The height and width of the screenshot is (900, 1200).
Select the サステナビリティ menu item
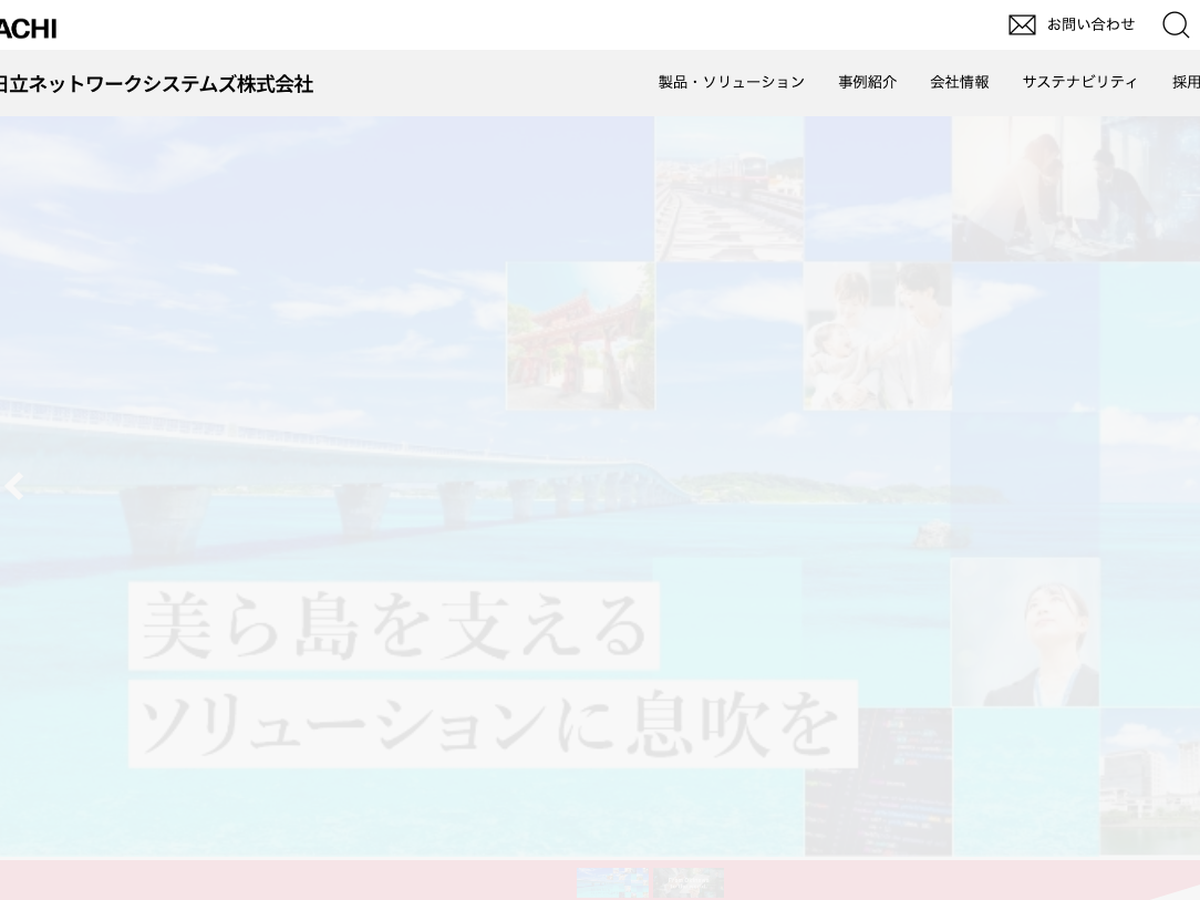[x=1079, y=83]
